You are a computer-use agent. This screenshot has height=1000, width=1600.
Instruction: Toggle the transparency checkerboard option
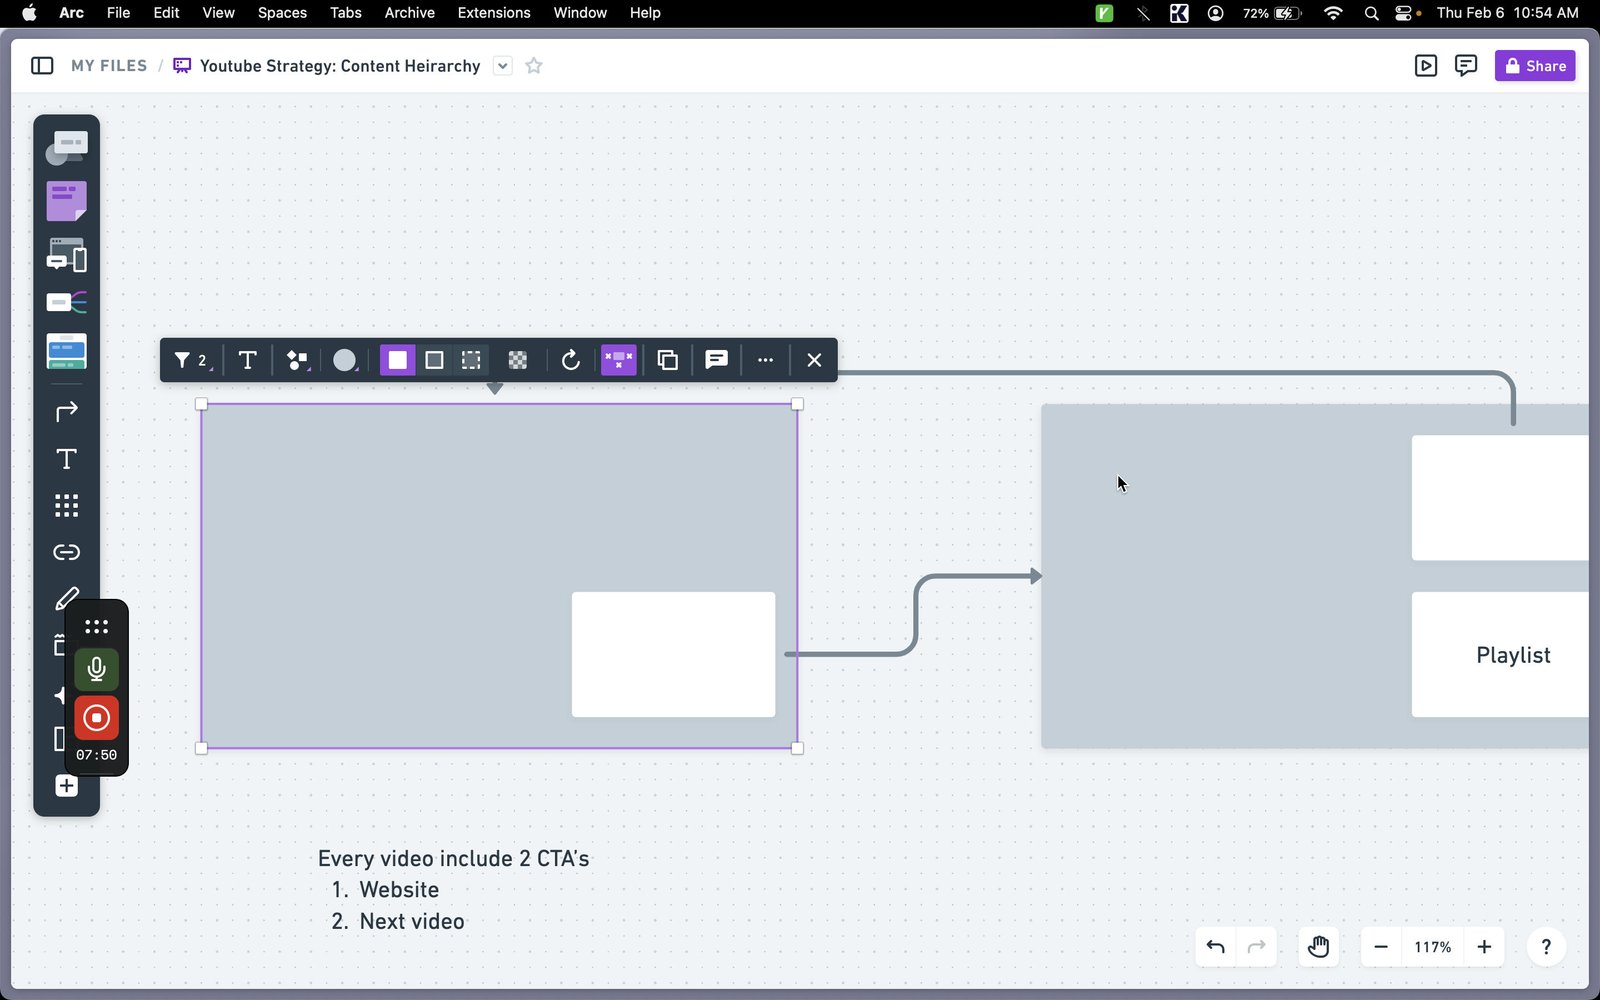click(x=517, y=360)
